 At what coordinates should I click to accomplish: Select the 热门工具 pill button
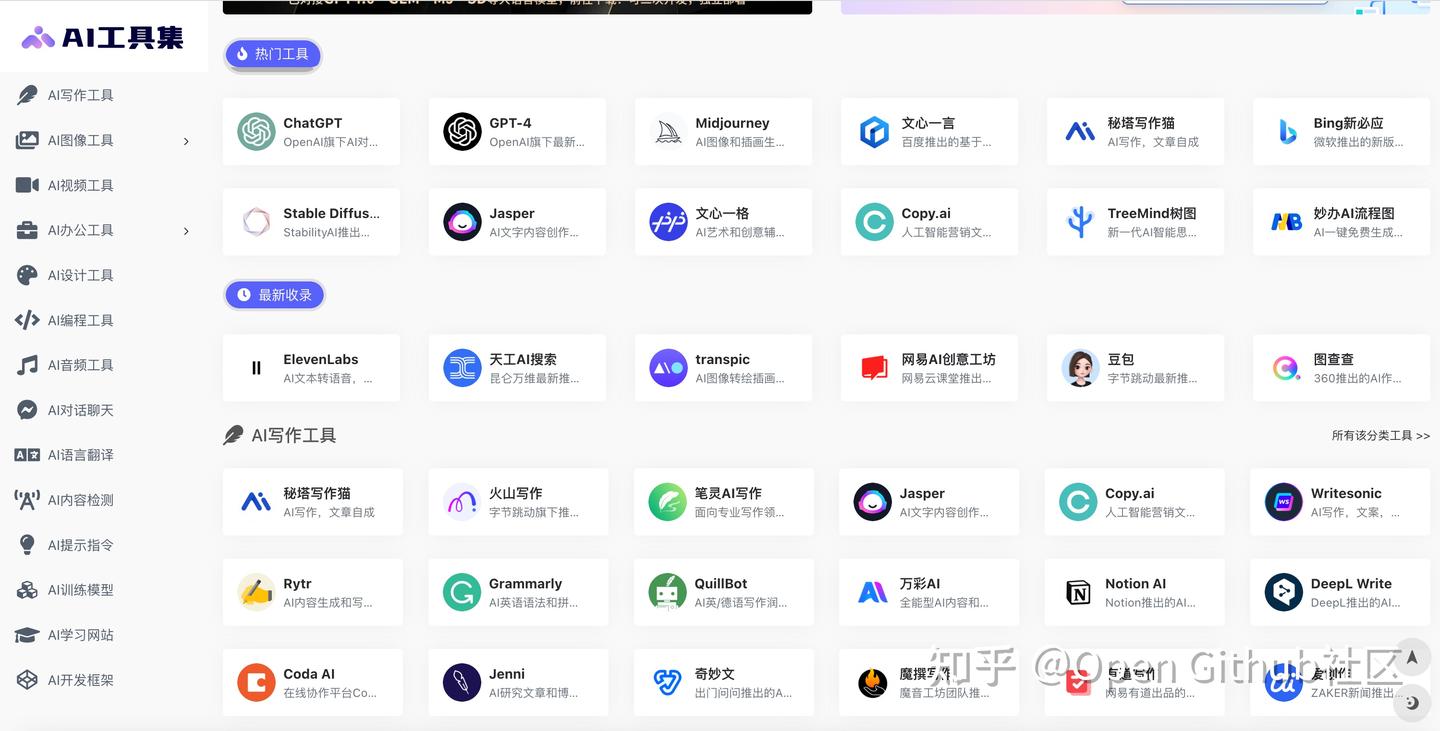(x=273, y=54)
